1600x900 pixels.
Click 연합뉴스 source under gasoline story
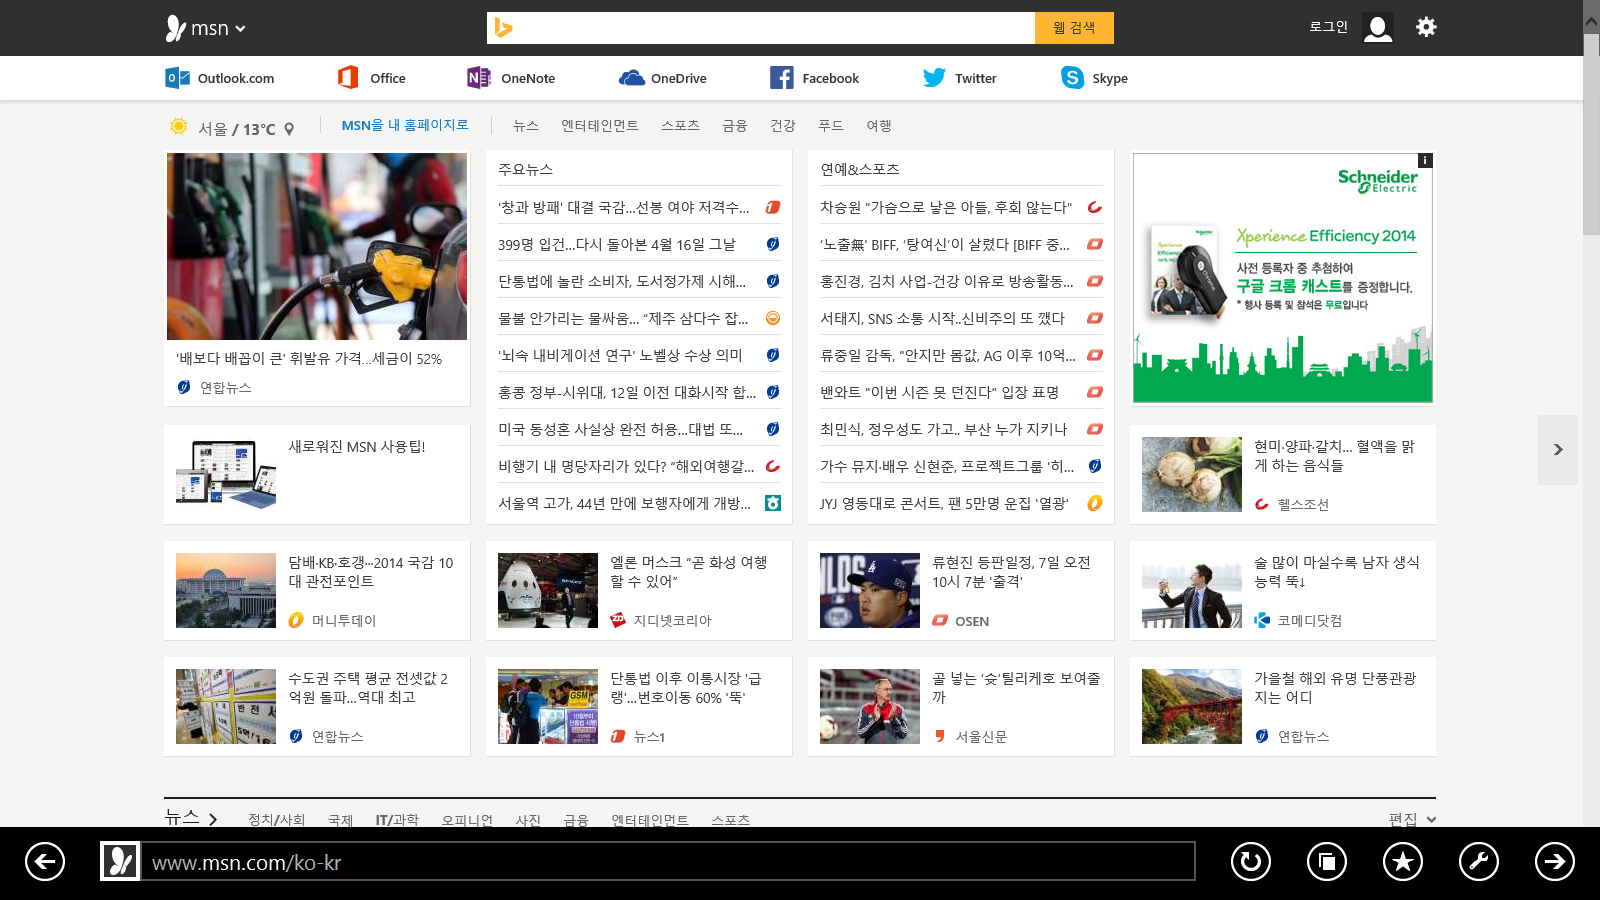click(x=226, y=387)
